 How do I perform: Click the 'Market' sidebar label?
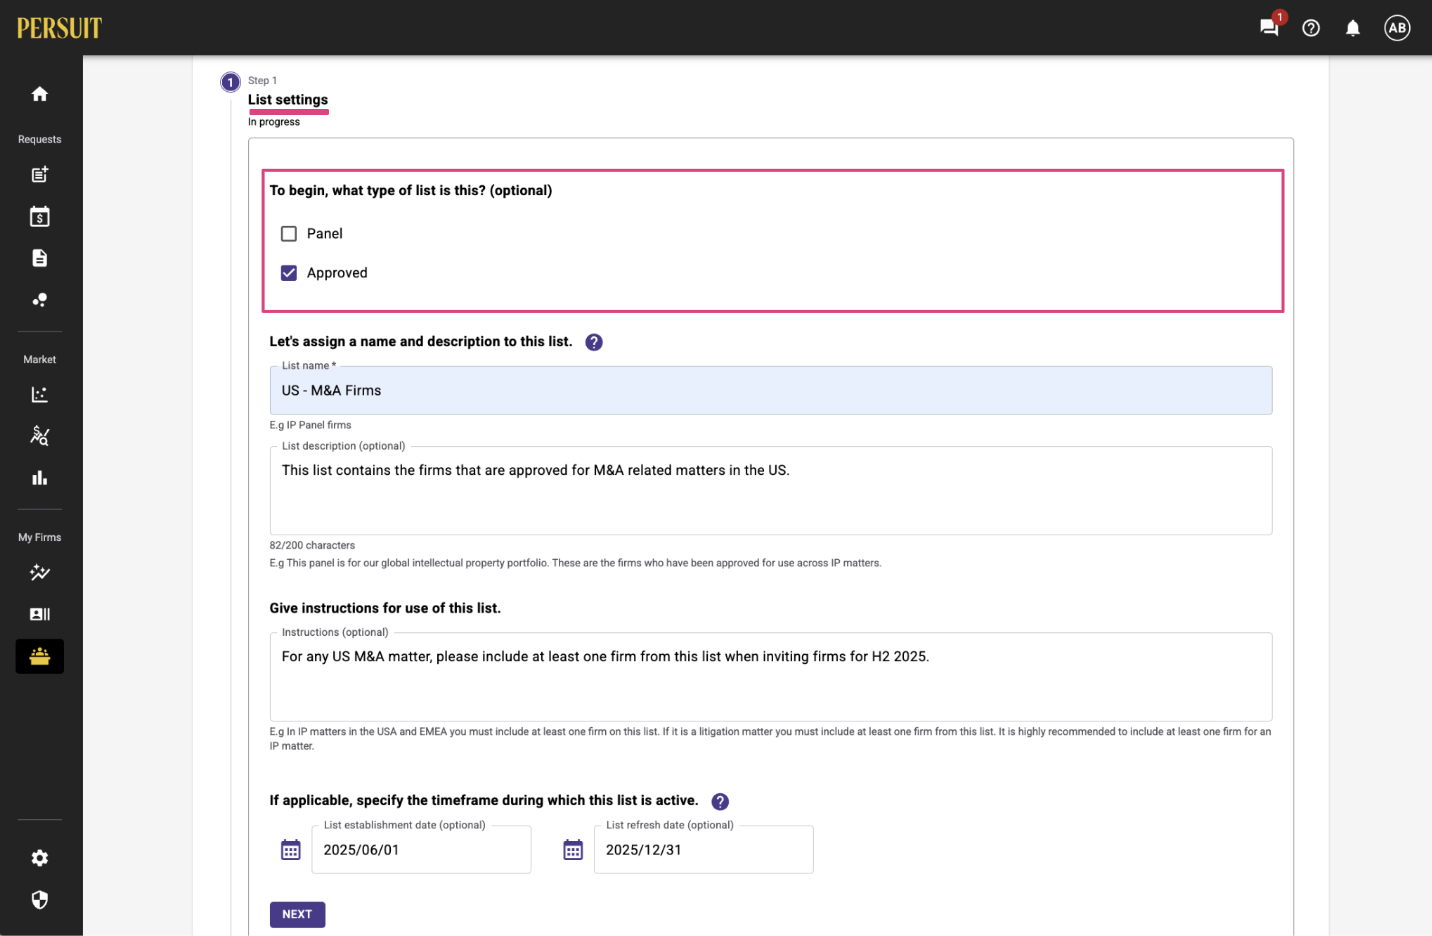[40, 360]
